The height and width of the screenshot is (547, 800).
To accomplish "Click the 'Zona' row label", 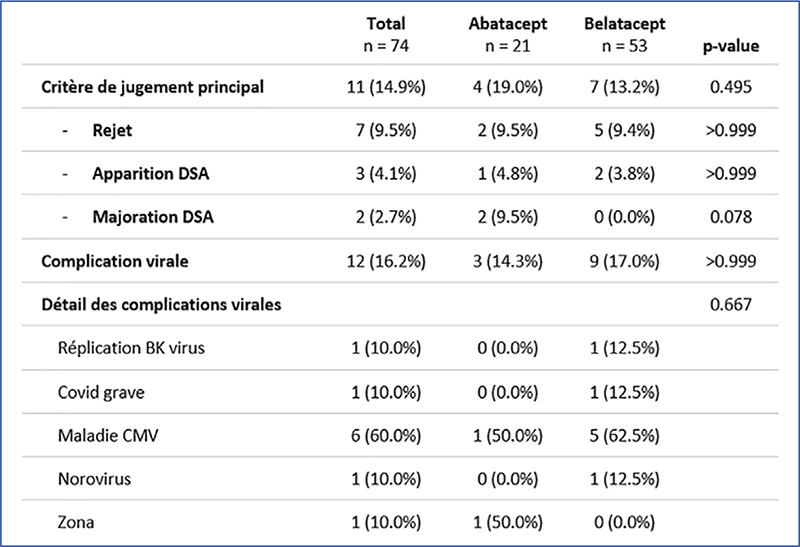I will click(x=73, y=522).
